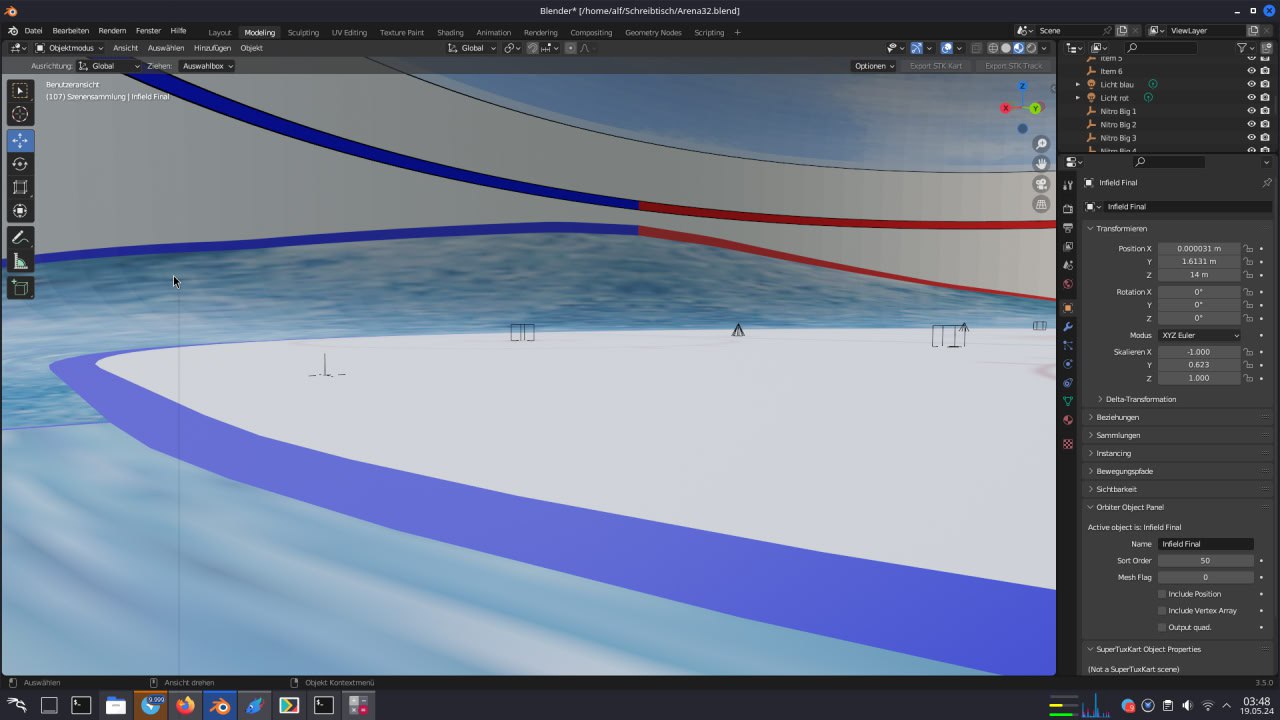This screenshot has height=720, width=1280.
Task: Hide Licht blau in outliner
Action: pos(1251,85)
